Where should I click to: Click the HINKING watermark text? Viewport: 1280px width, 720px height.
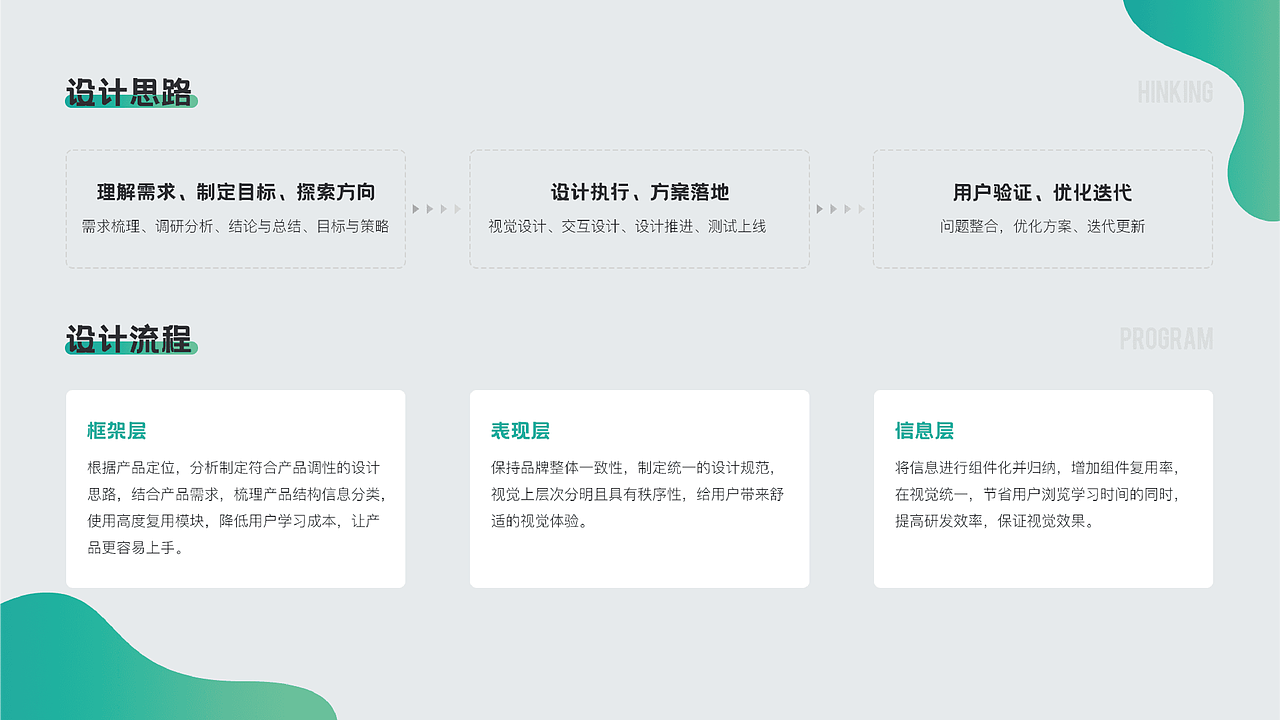click(1174, 93)
